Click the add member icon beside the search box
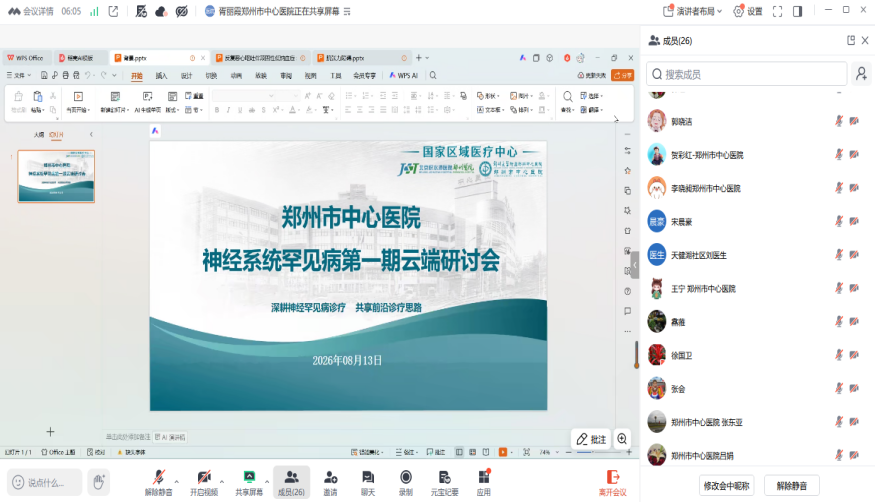 [x=861, y=74]
